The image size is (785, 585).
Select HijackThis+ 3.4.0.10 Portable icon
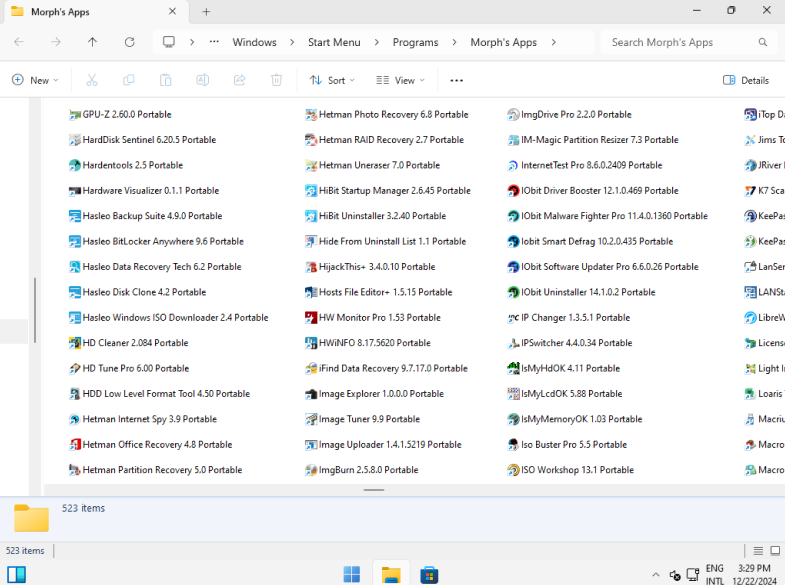(311, 267)
